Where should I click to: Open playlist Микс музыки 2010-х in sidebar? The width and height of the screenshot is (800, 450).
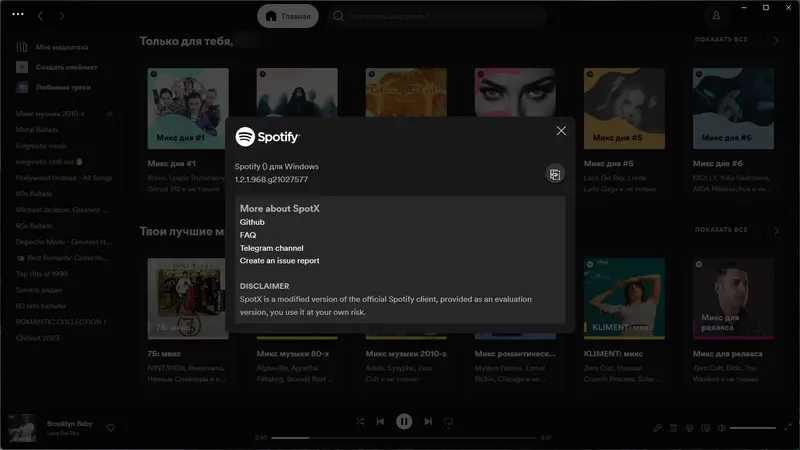(x=50, y=113)
